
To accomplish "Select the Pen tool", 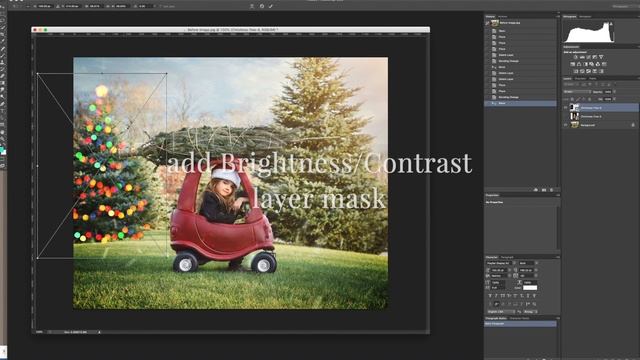I will click(2, 104).
